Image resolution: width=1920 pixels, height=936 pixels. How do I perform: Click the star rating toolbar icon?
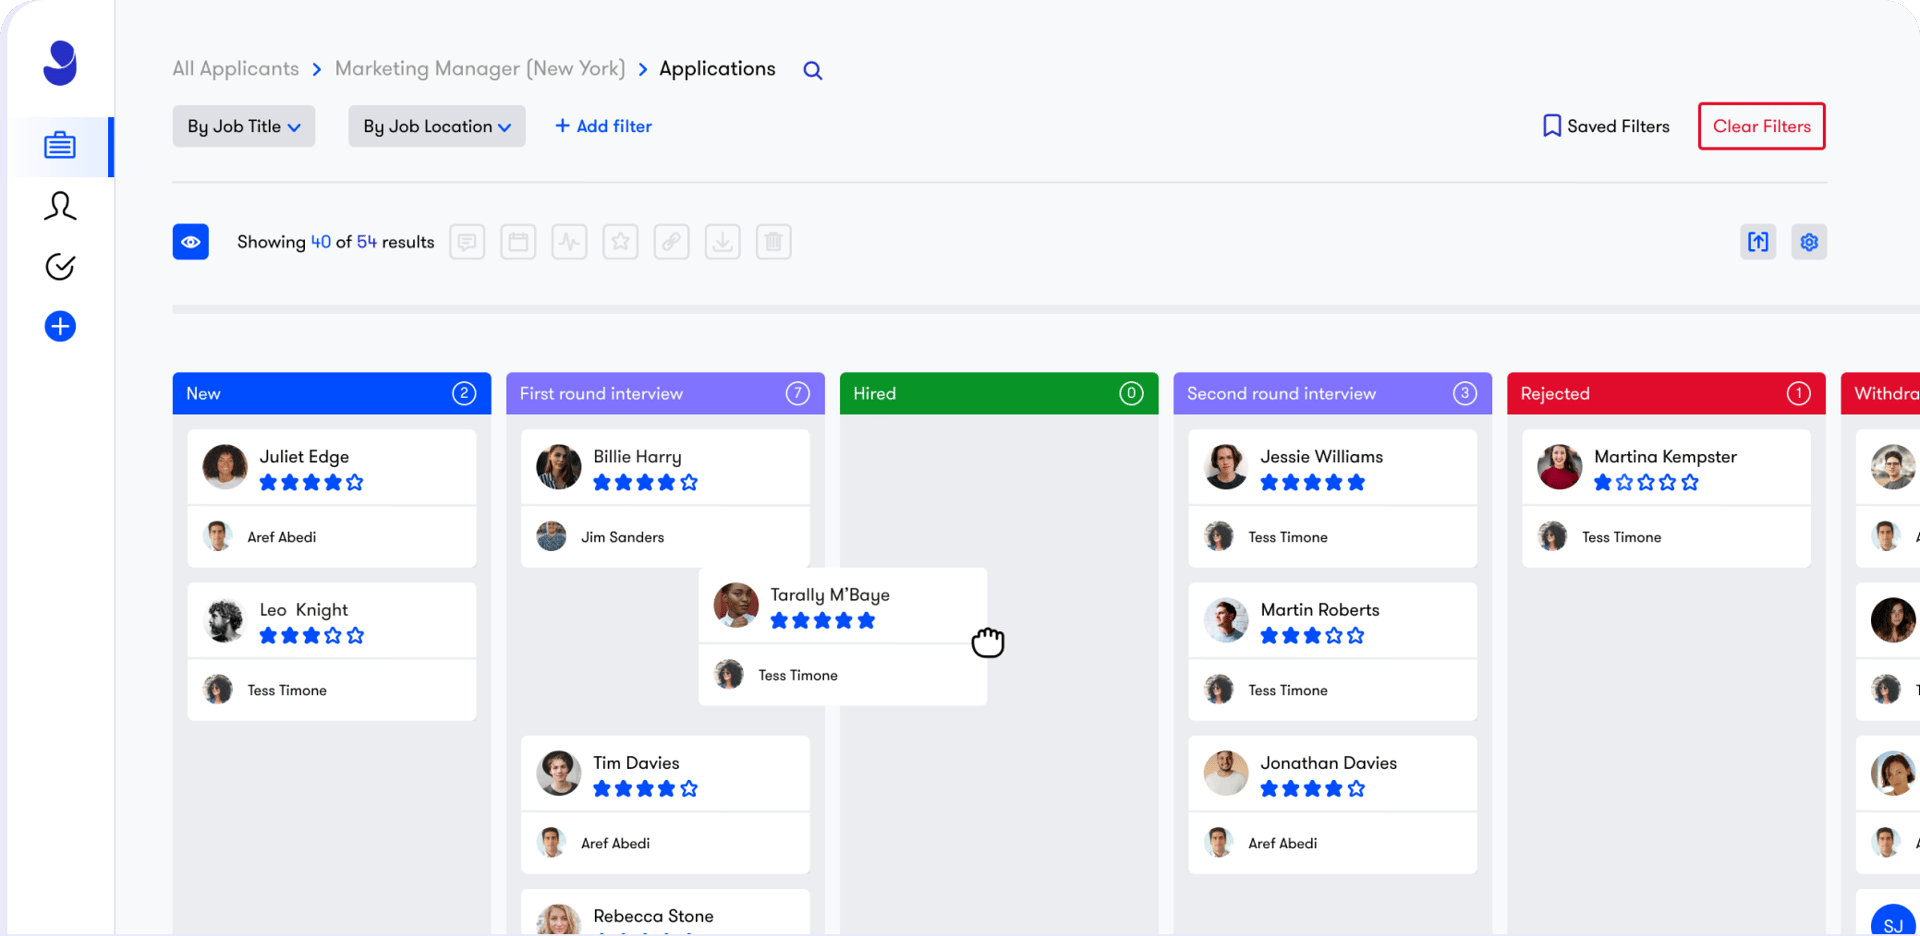pos(621,242)
